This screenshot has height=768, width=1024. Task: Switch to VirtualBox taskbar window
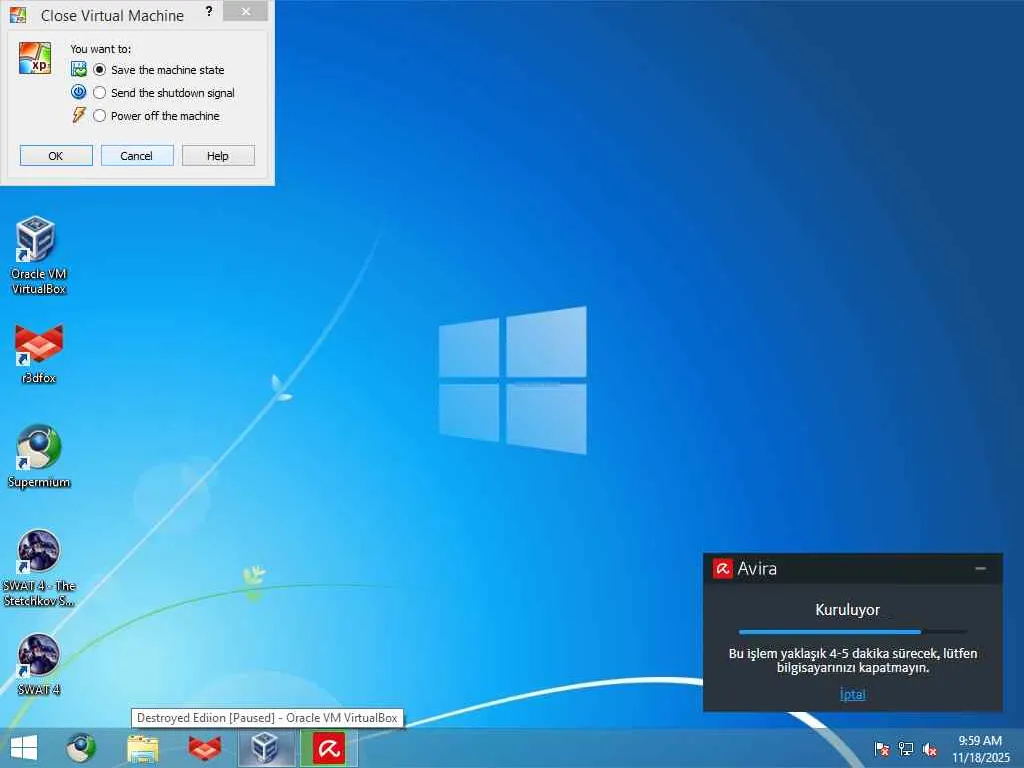[266, 748]
